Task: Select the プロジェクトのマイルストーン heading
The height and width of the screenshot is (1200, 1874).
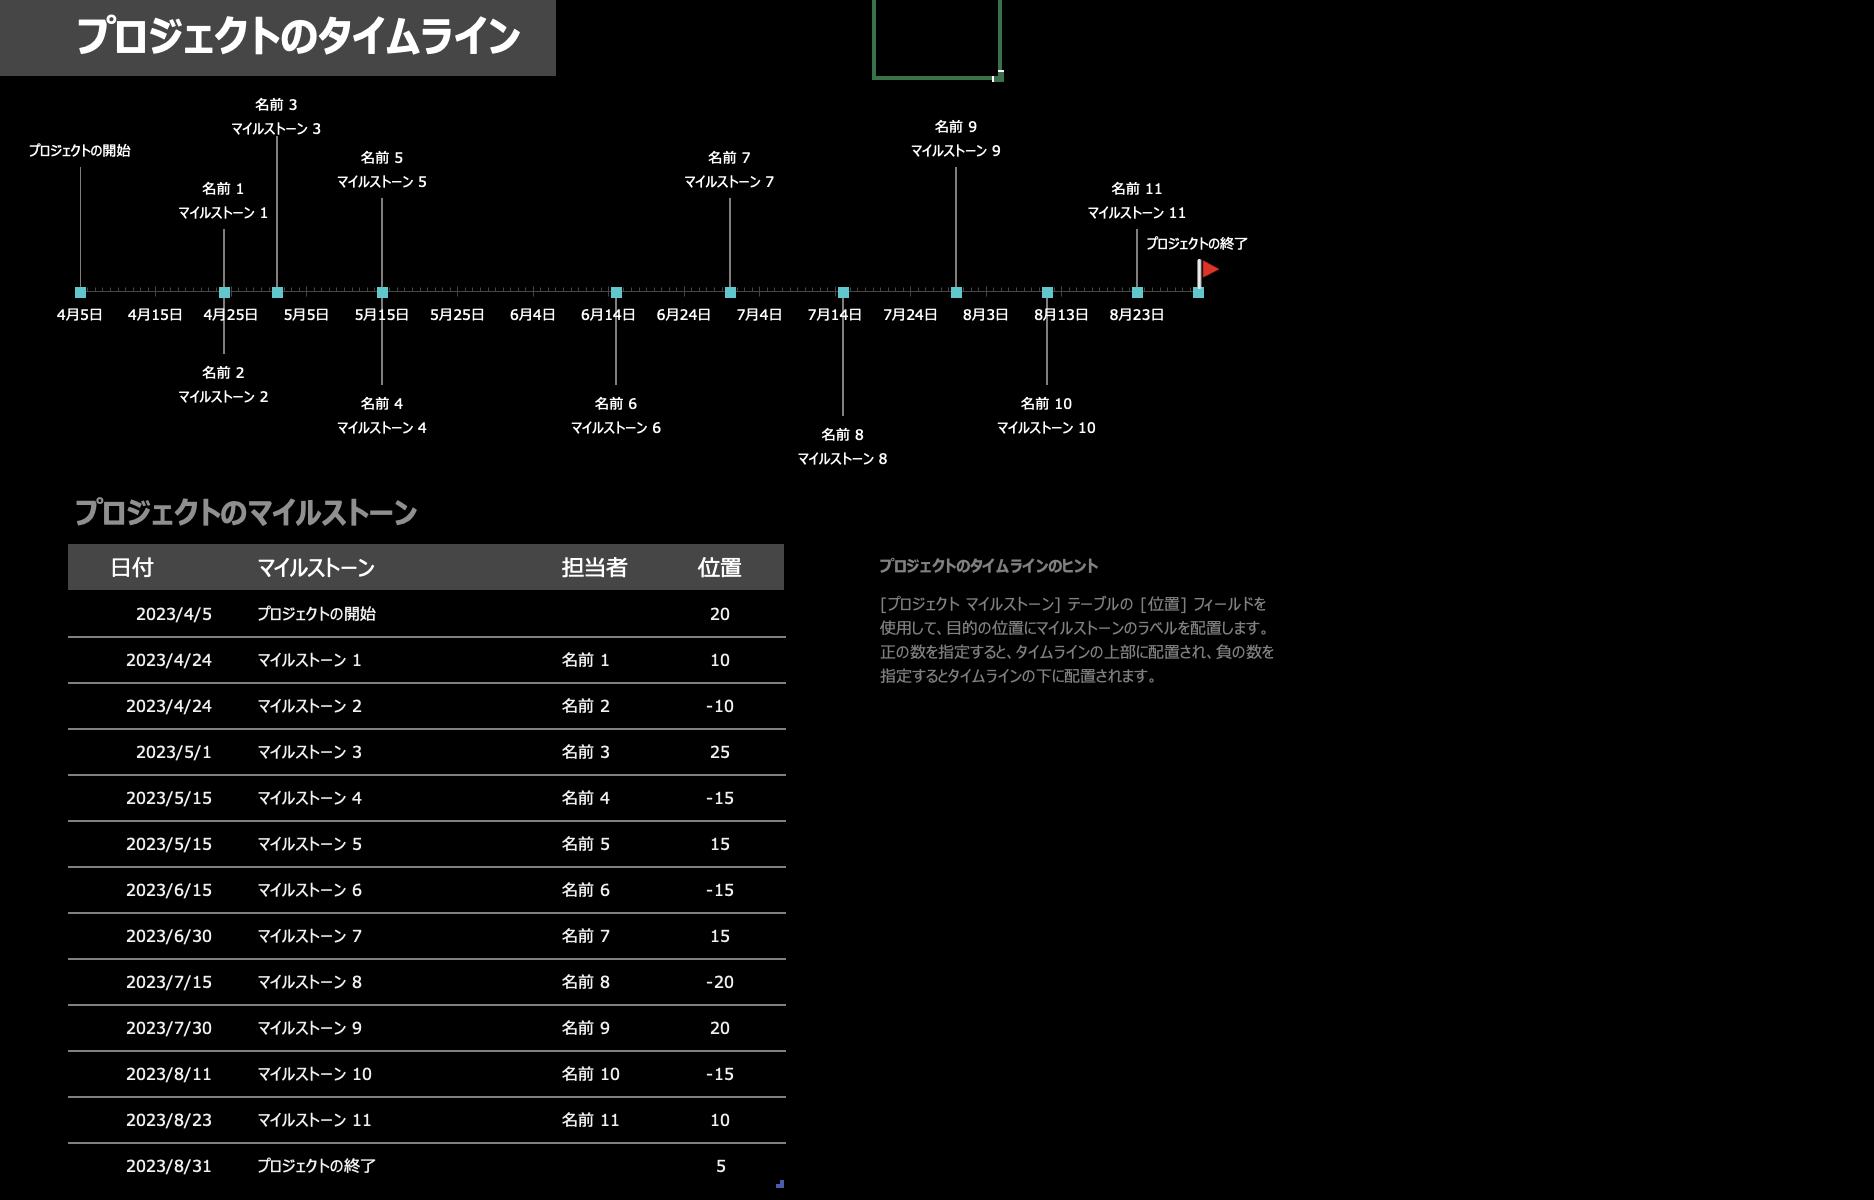Action: (x=246, y=513)
